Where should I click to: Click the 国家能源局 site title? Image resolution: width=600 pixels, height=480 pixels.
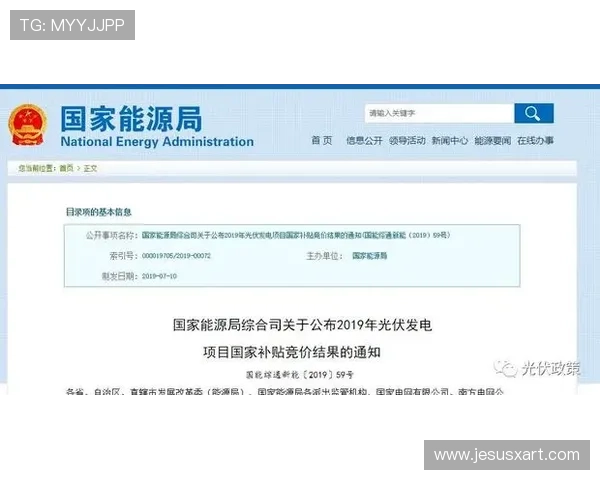[131, 119]
